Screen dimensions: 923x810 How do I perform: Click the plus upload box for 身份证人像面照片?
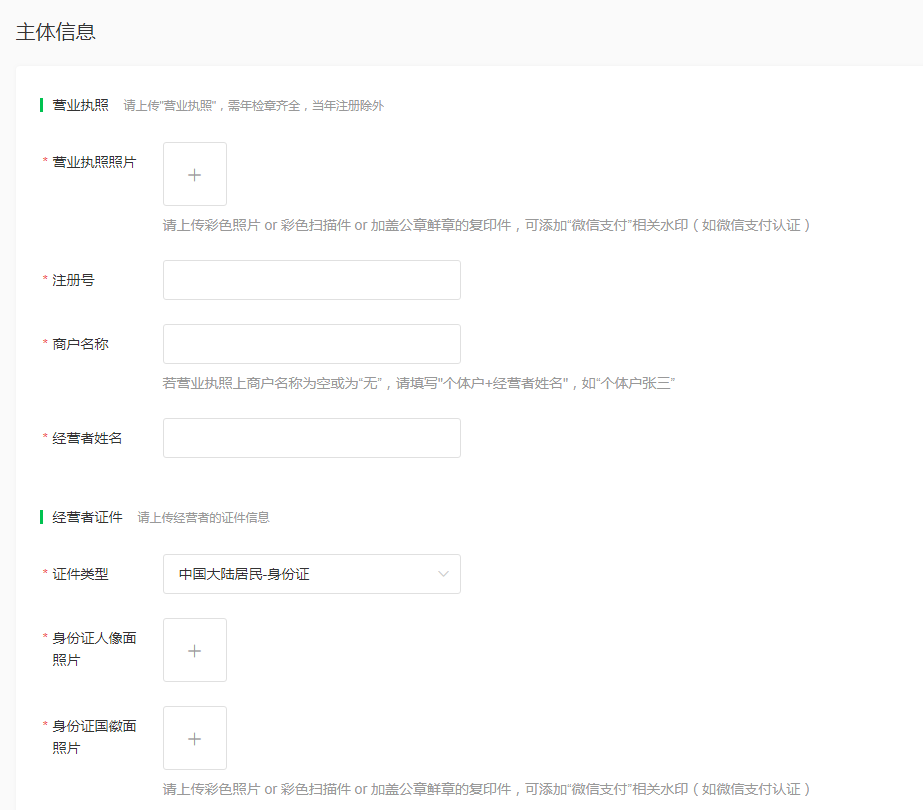(x=195, y=650)
